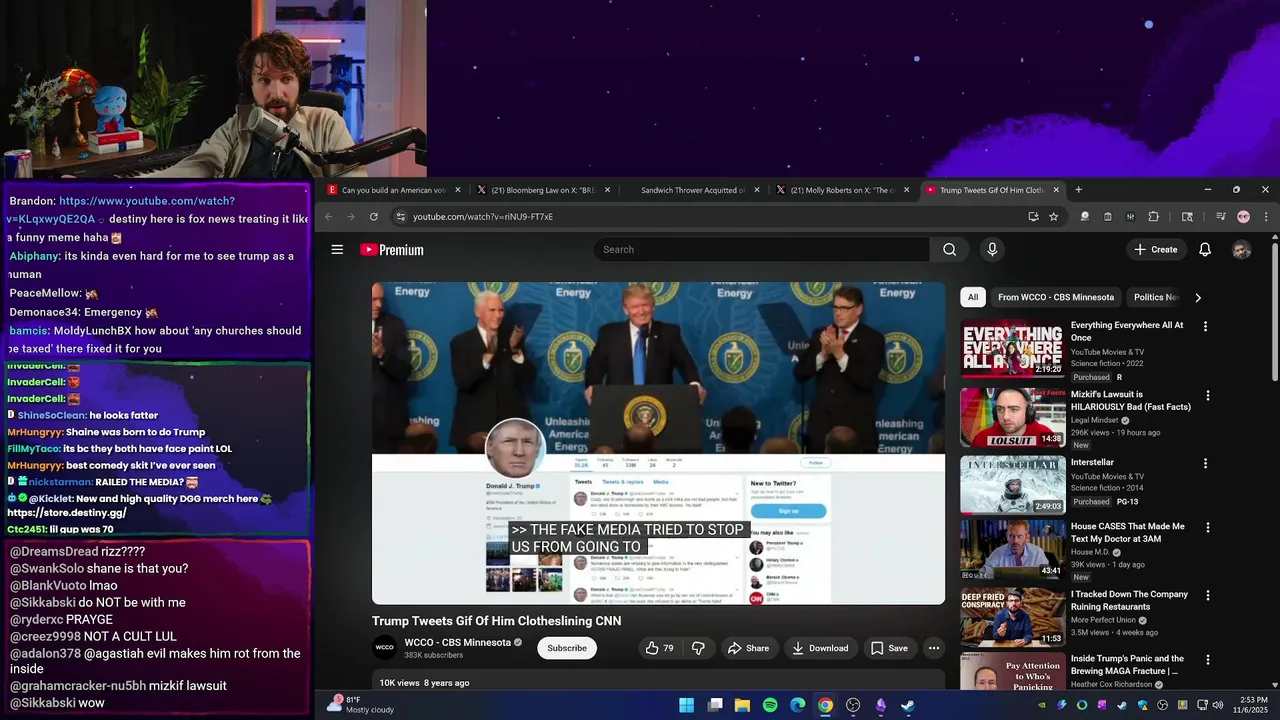Image resolution: width=1280 pixels, height=720 pixels.
Task: Open weather widget Mostly cloudy
Action: (x=361, y=705)
